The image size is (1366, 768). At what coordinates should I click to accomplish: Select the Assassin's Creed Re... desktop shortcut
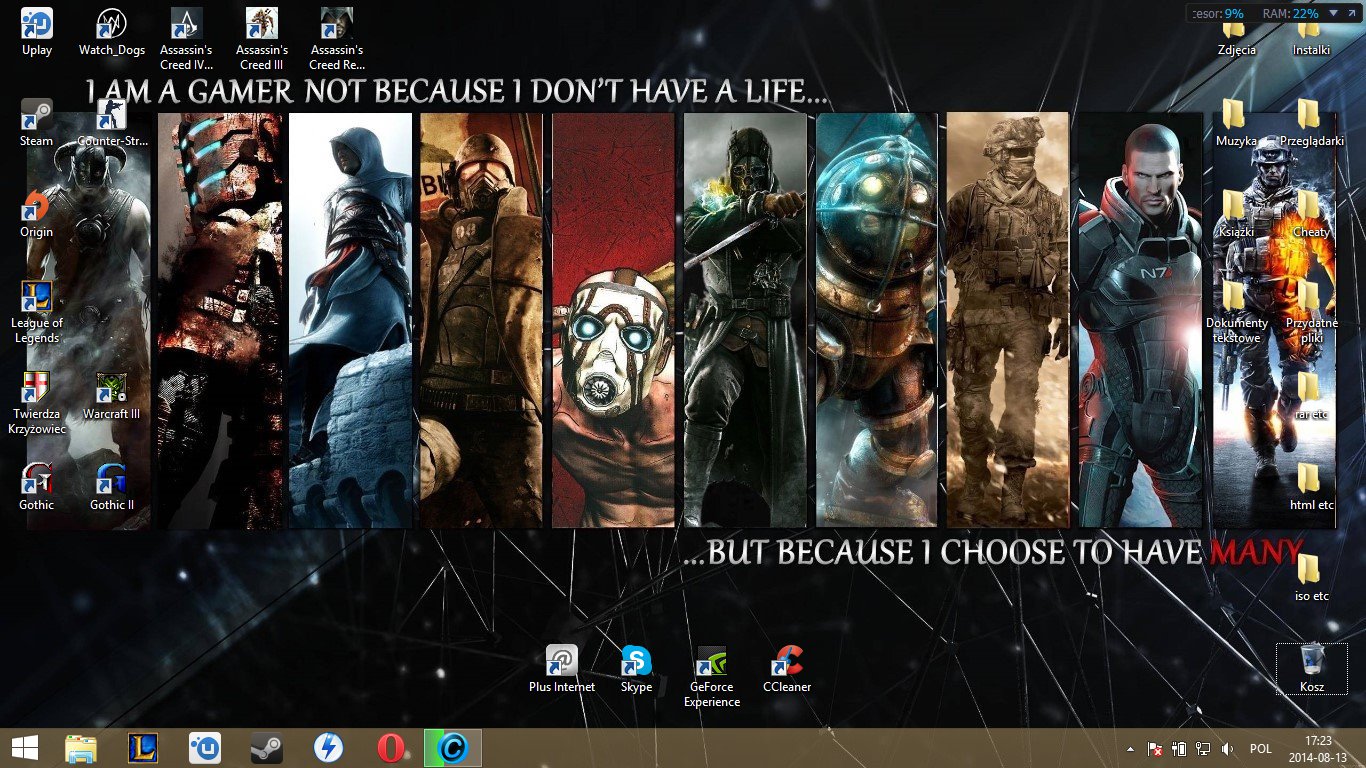tap(337, 39)
